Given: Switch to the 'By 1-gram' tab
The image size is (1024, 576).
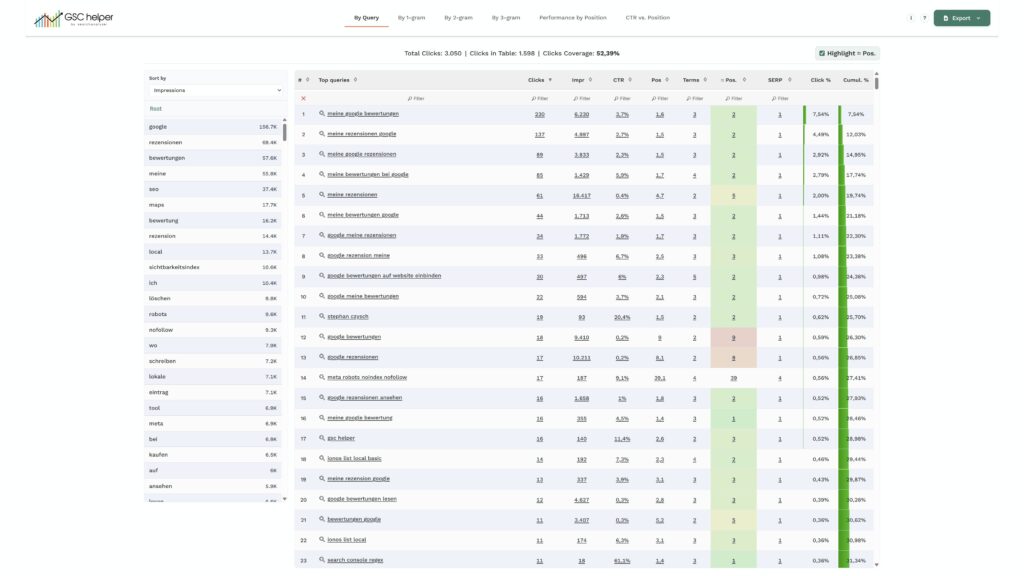Looking at the screenshot, I should pyautogui.click(x=412, y=18).
